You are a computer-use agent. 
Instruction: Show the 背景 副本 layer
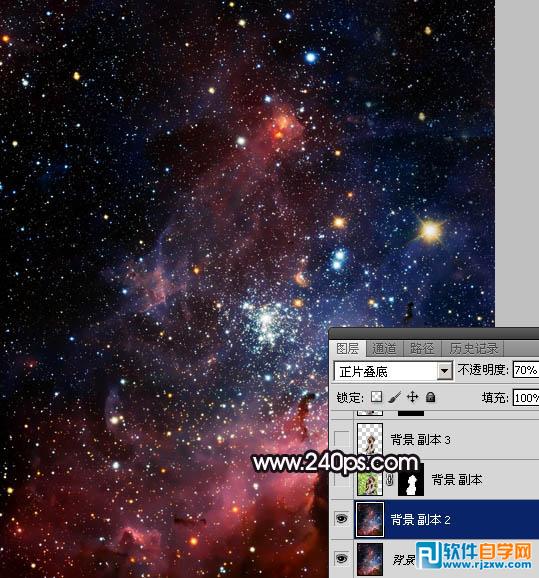(x=341, y=480)
